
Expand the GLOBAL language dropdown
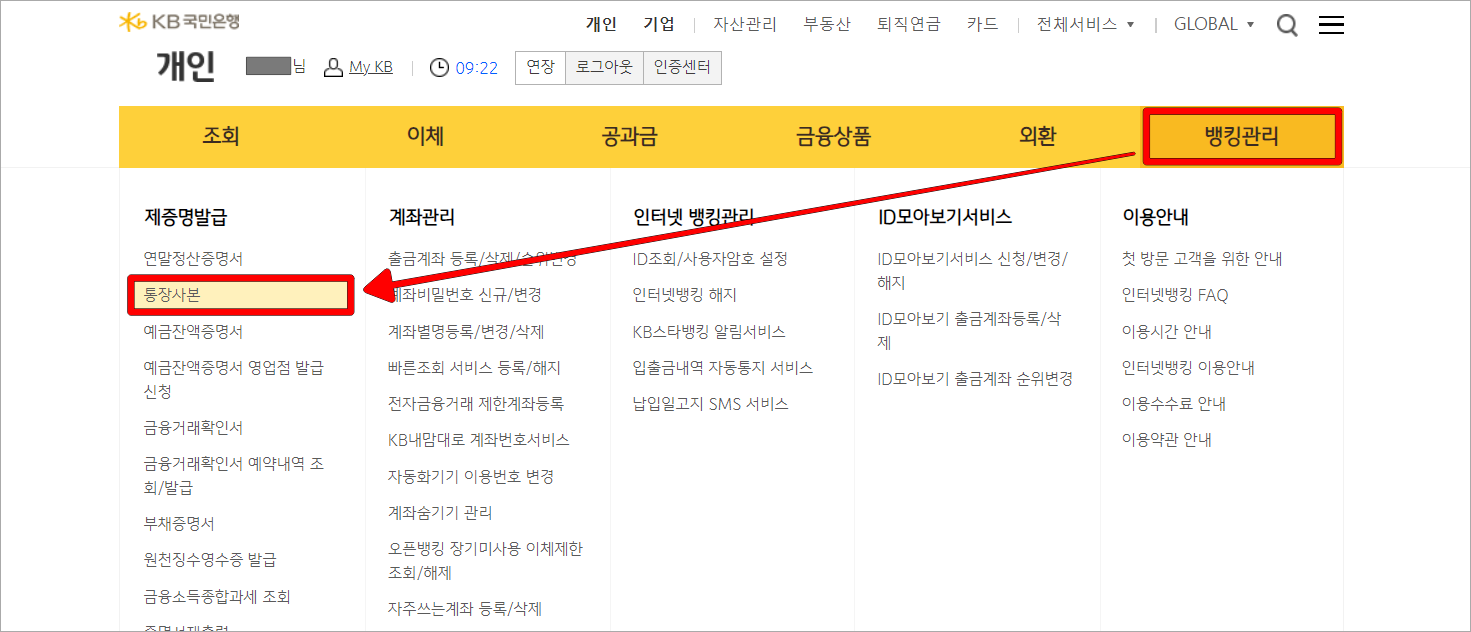(1214, 24)
